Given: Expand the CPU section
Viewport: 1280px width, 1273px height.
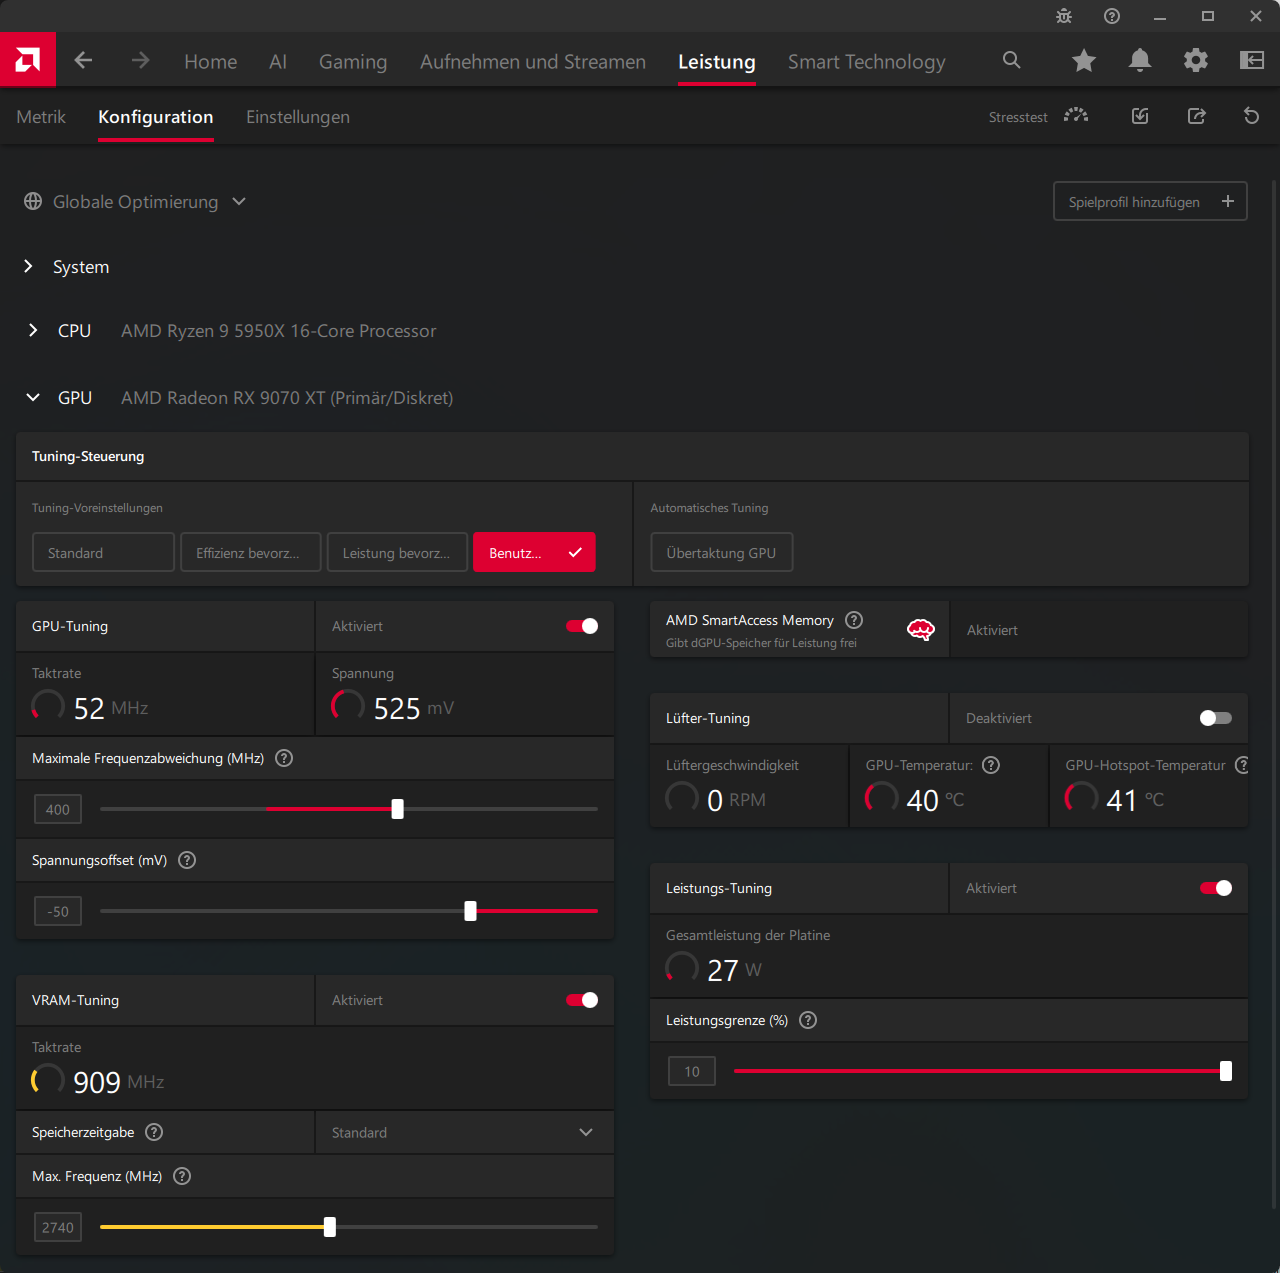Looking at the screenshot, I should tap(33, 330).
